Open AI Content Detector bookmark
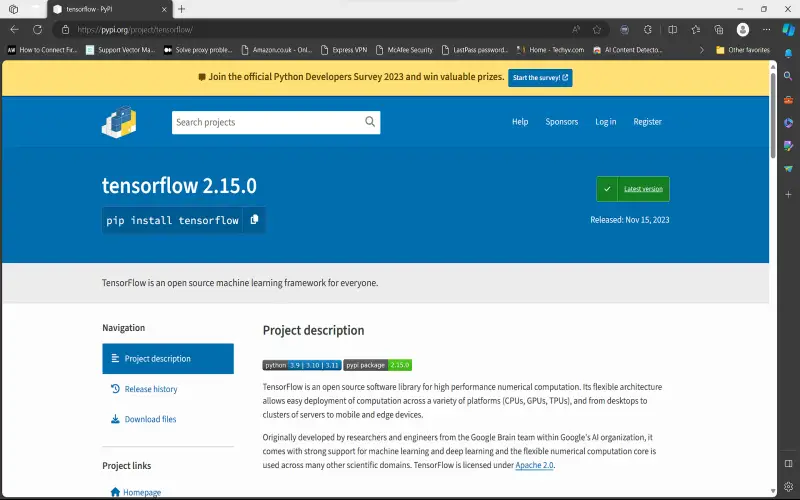This screenshot has height=500, width=800. pos(628,50)
